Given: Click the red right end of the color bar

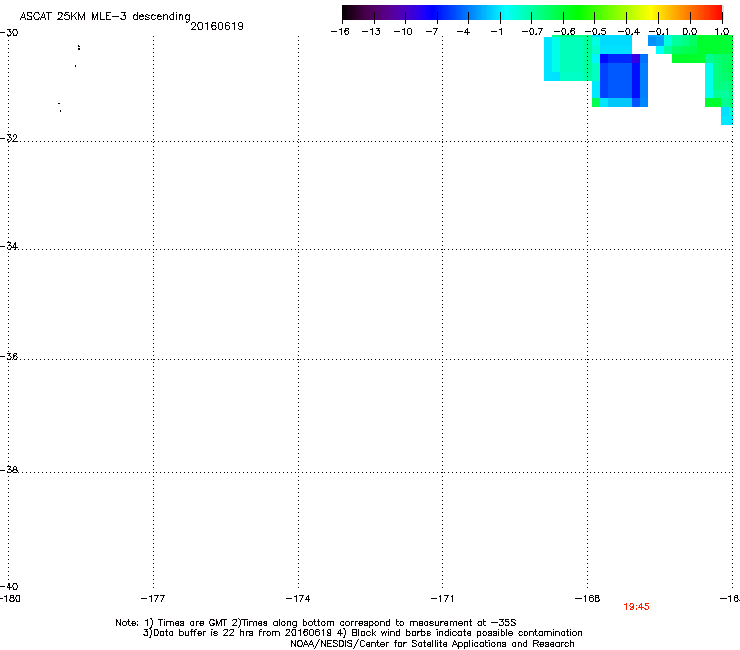Looking at the screenshot, I should point(713,12).
